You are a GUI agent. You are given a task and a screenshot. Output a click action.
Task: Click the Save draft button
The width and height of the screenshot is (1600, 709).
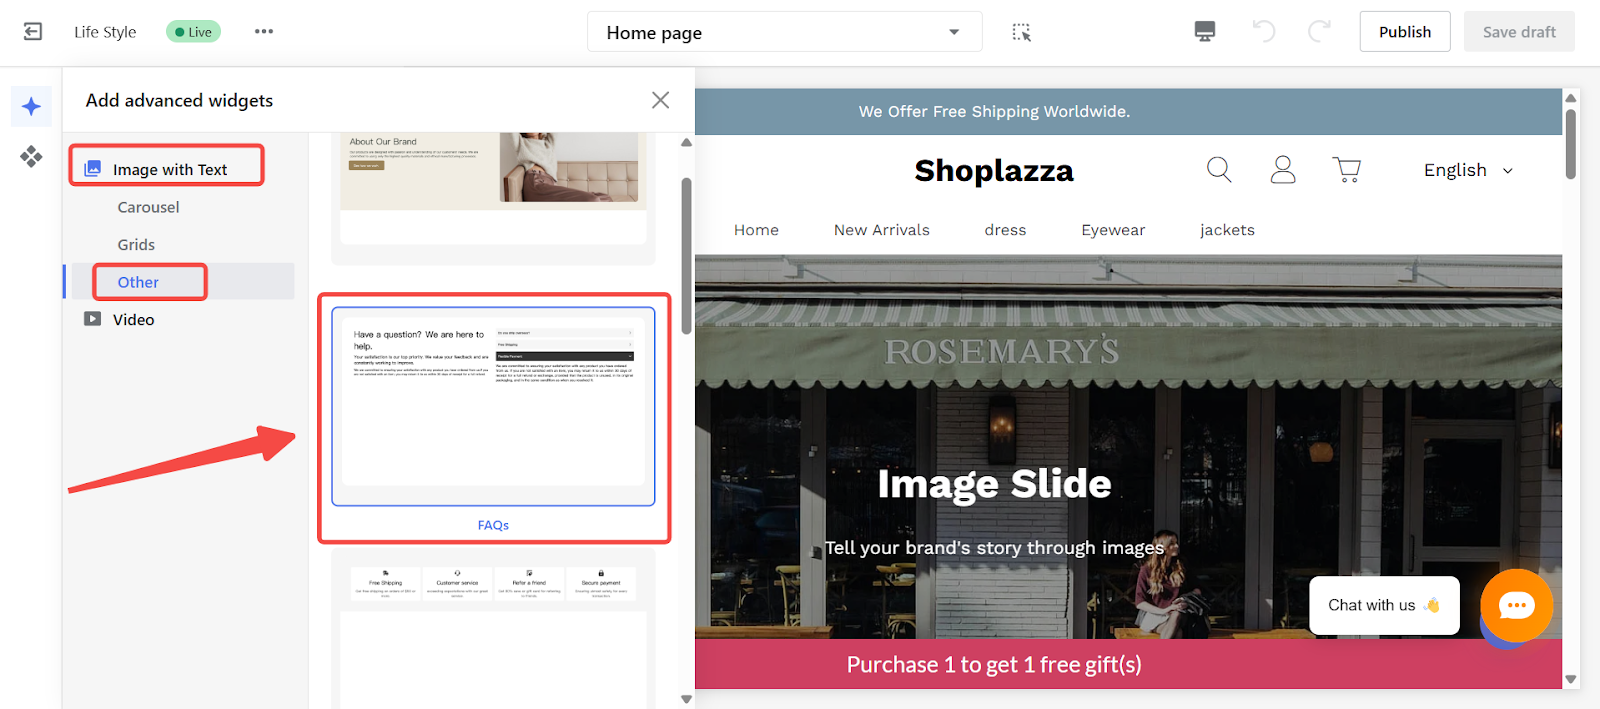[1519, 32]
